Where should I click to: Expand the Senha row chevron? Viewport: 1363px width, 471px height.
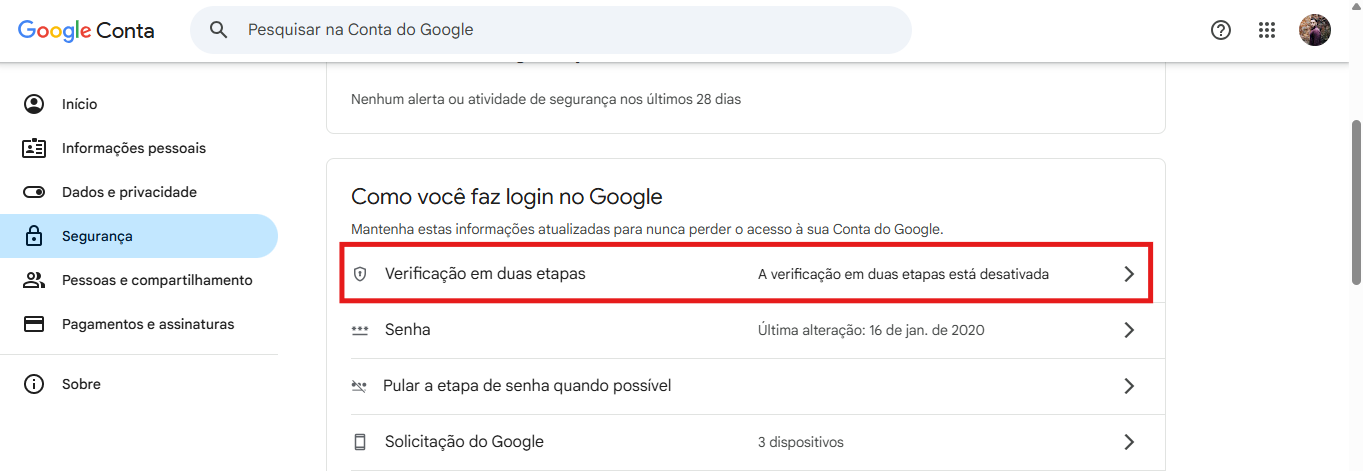click(x=1129, y=330)
